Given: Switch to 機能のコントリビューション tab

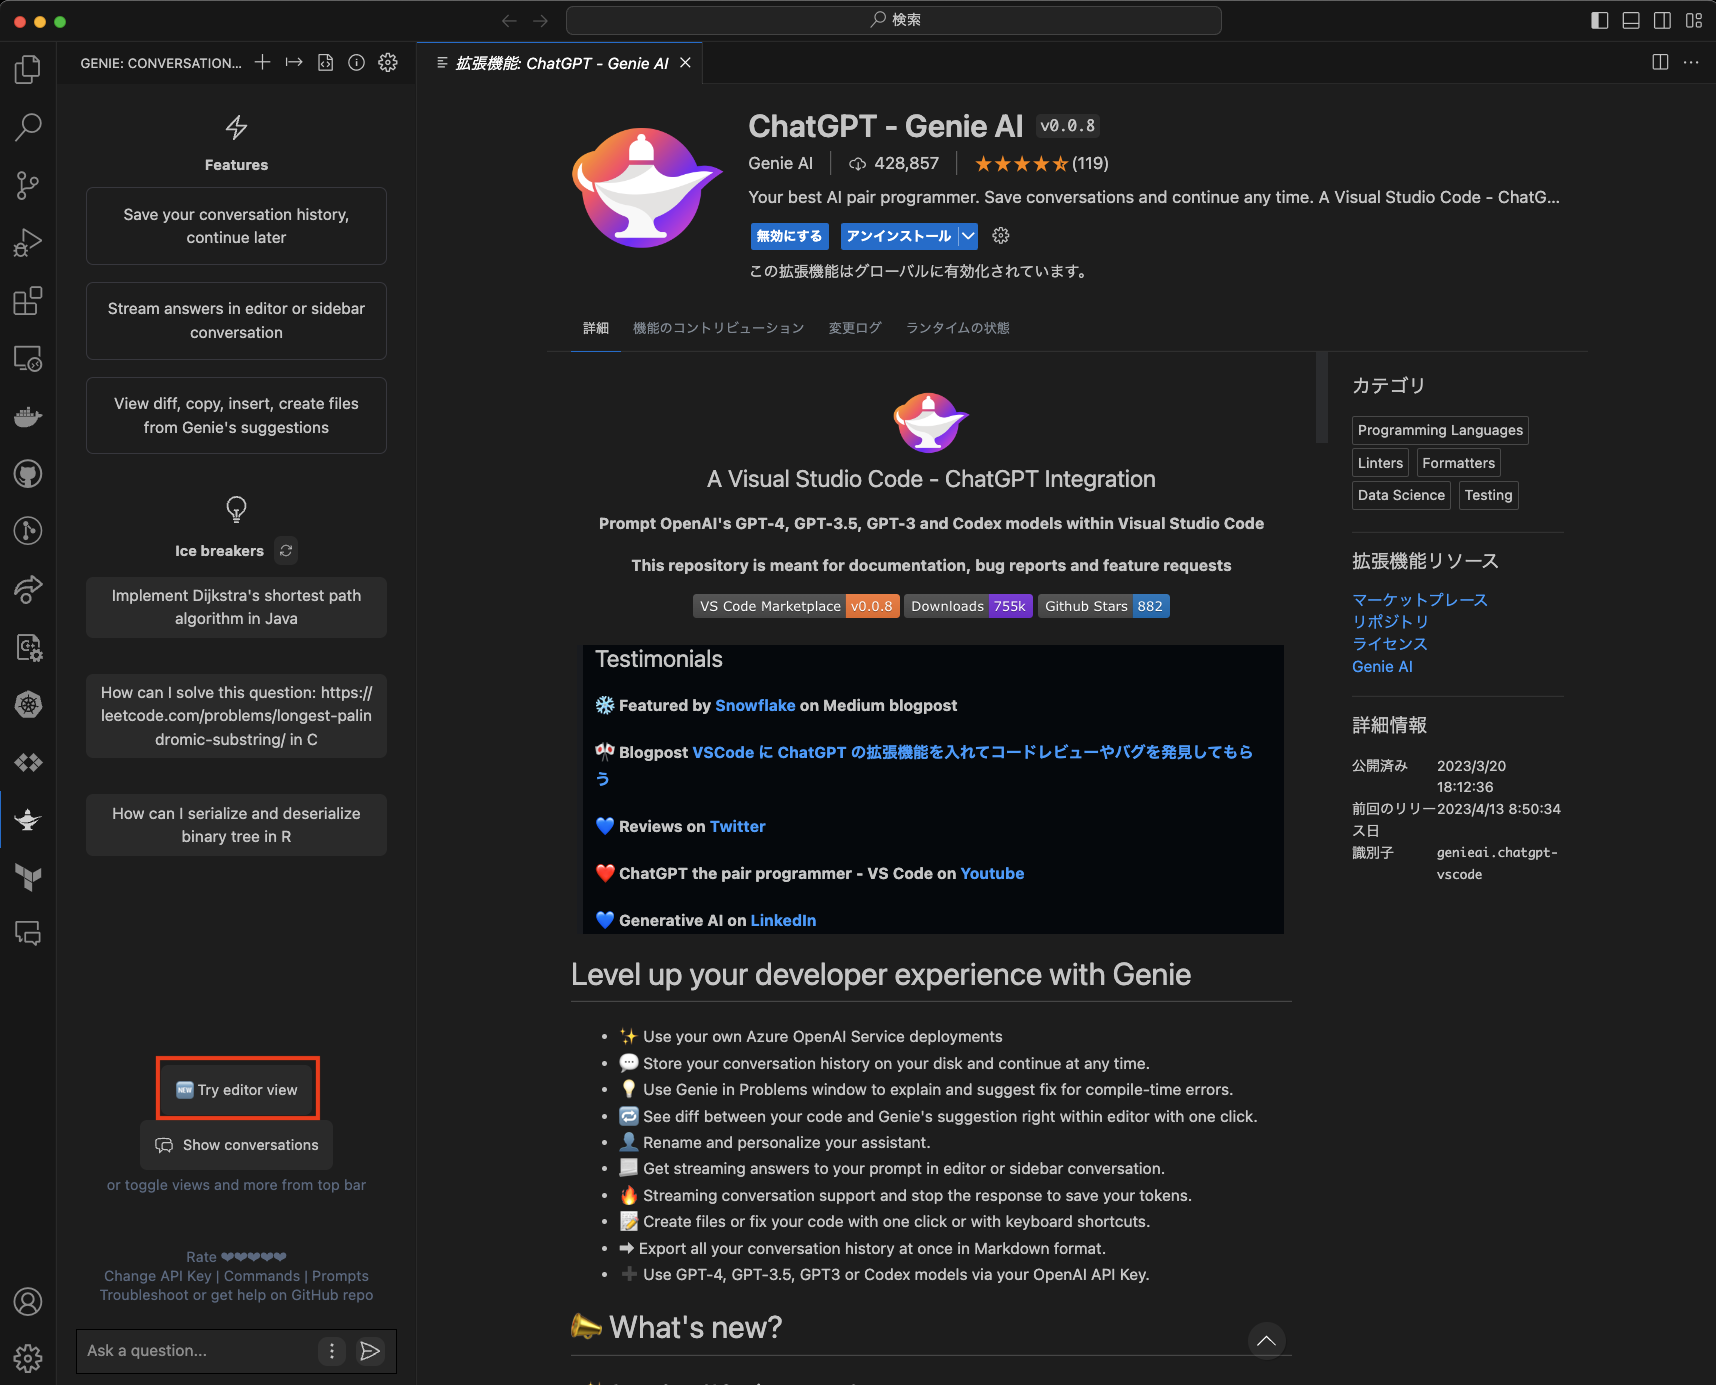Looking at the screenshot, I should [718, 328].
